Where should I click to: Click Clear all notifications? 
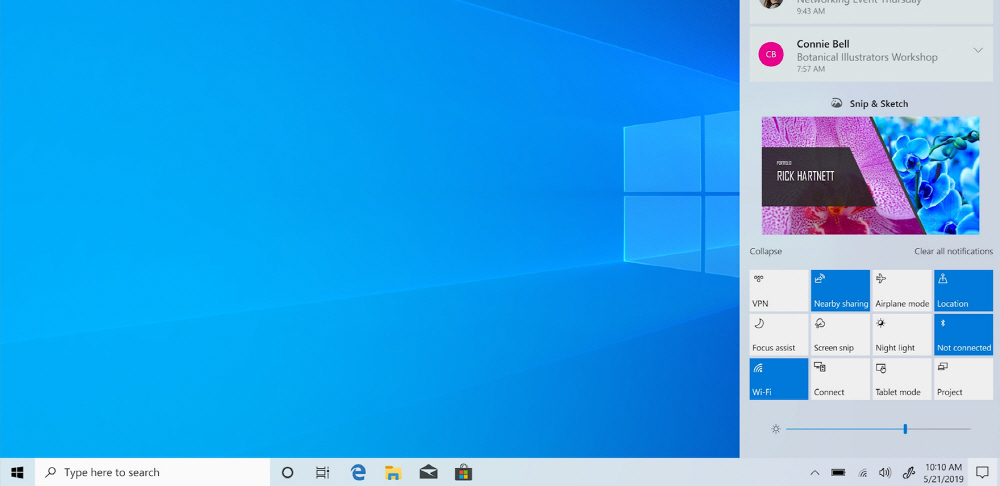[953, 251]
